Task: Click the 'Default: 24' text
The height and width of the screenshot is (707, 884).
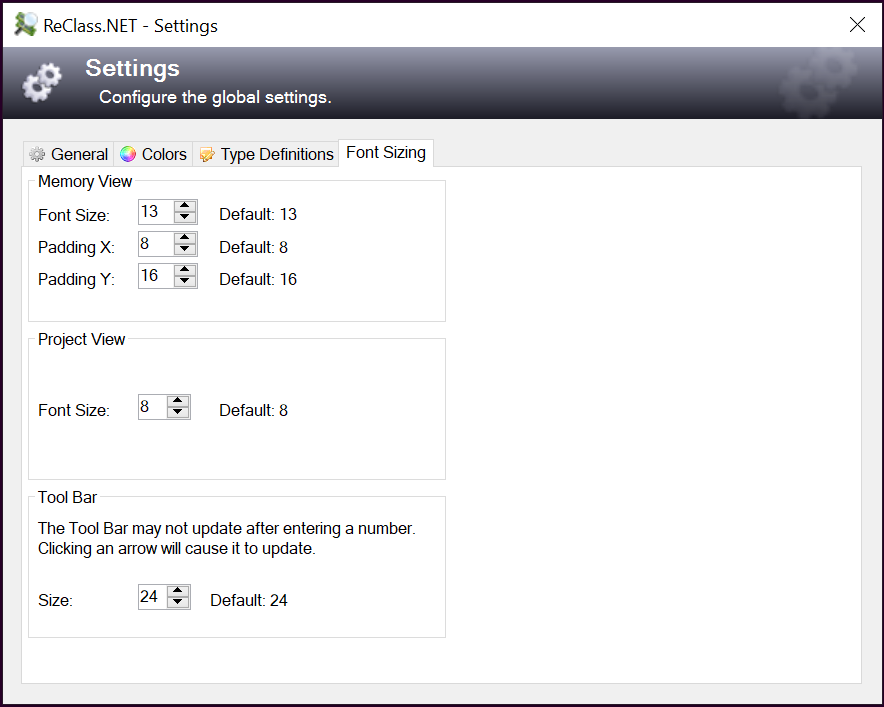Action: pyautogui.click(x=249, y=600)
